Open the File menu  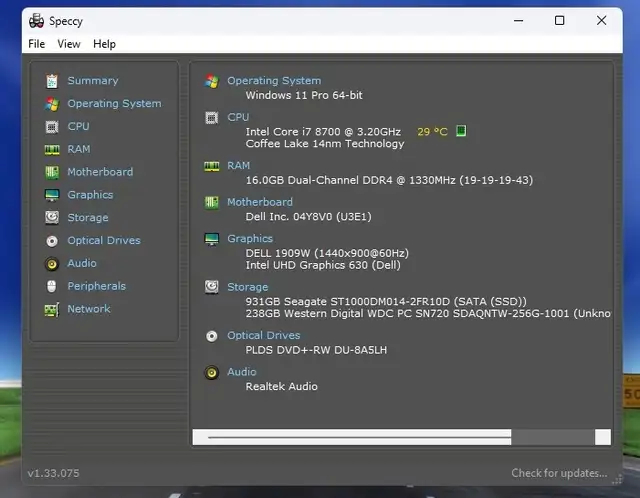tap(36, 44)
